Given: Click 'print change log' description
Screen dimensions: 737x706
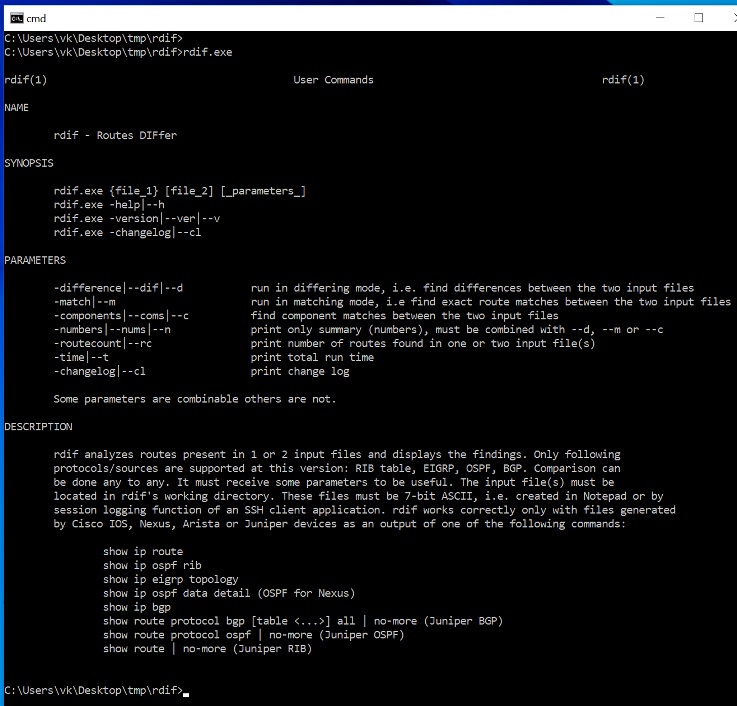Looking at the screenshot, I should [x=300, y=371].
